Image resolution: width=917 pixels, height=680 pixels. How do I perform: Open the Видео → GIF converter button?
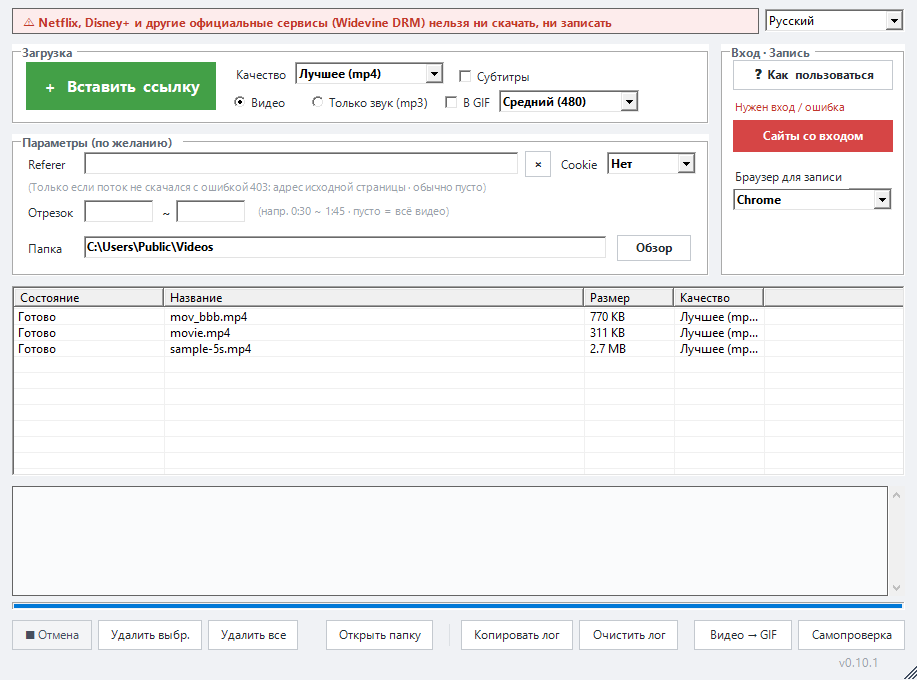(x=743, y=635)
